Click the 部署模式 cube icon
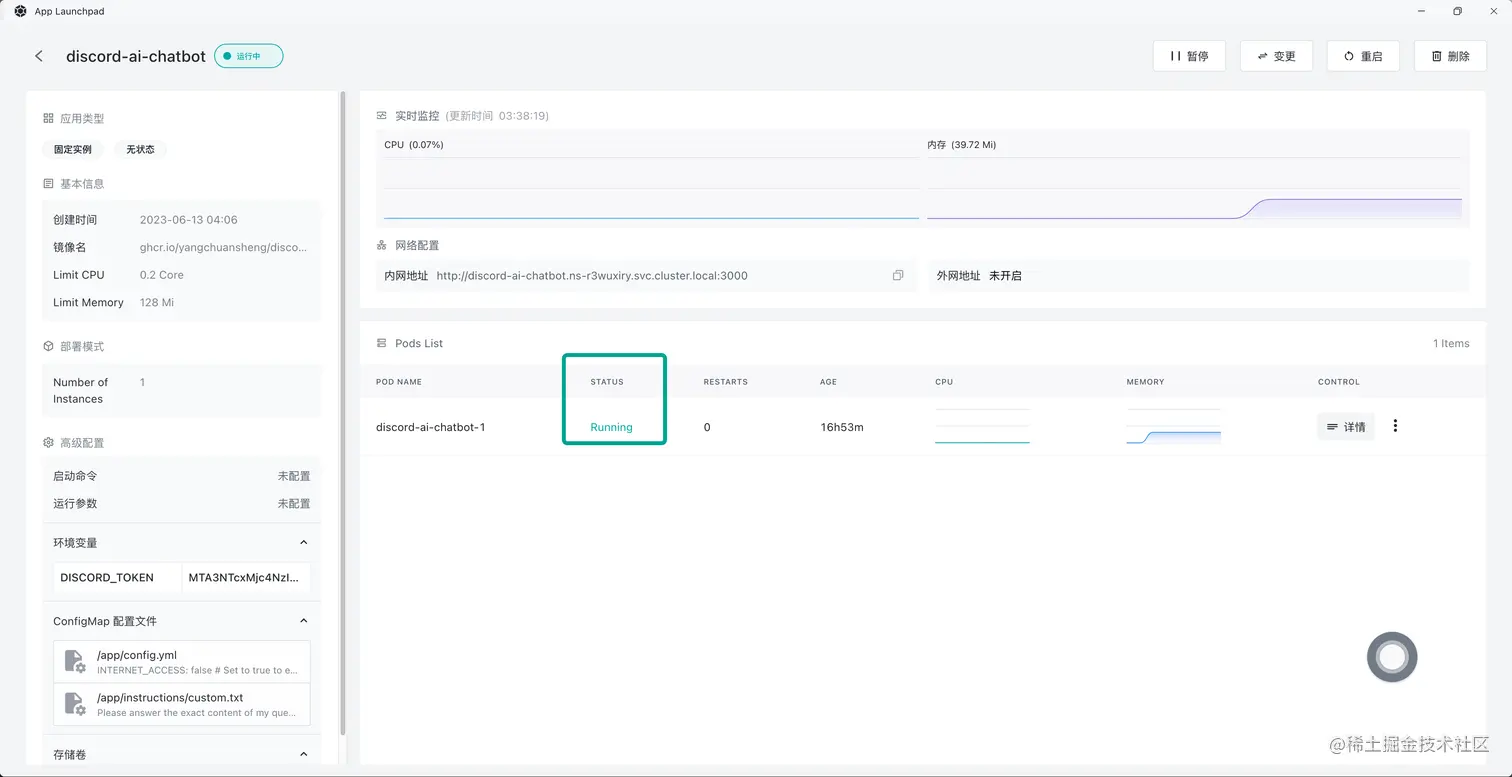 (x=48, y=346)
